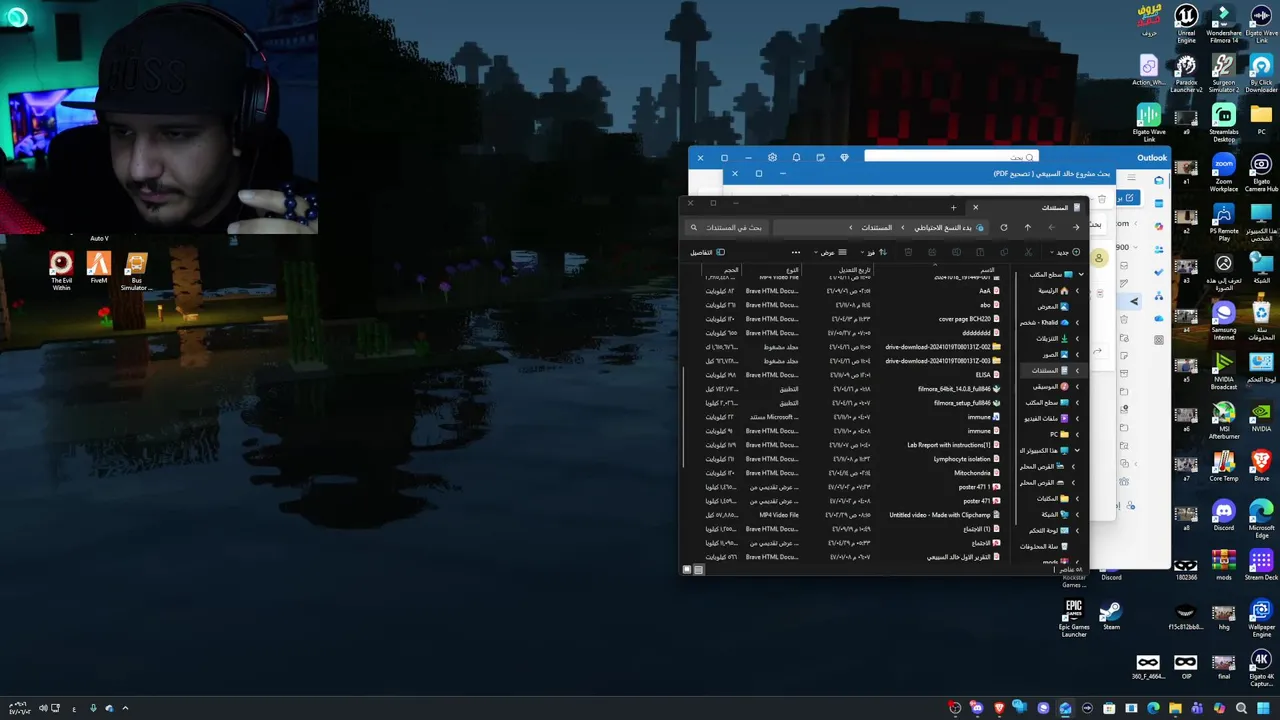Open Stream Deck desktop shortcut

(1261, 565)
